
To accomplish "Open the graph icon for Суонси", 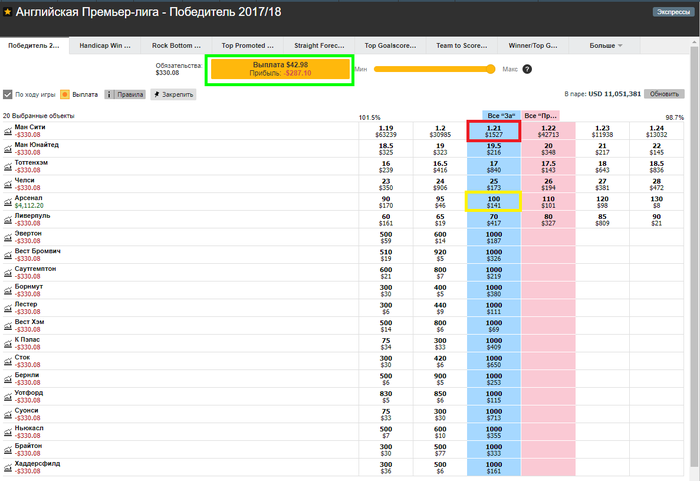I will 8,414.
